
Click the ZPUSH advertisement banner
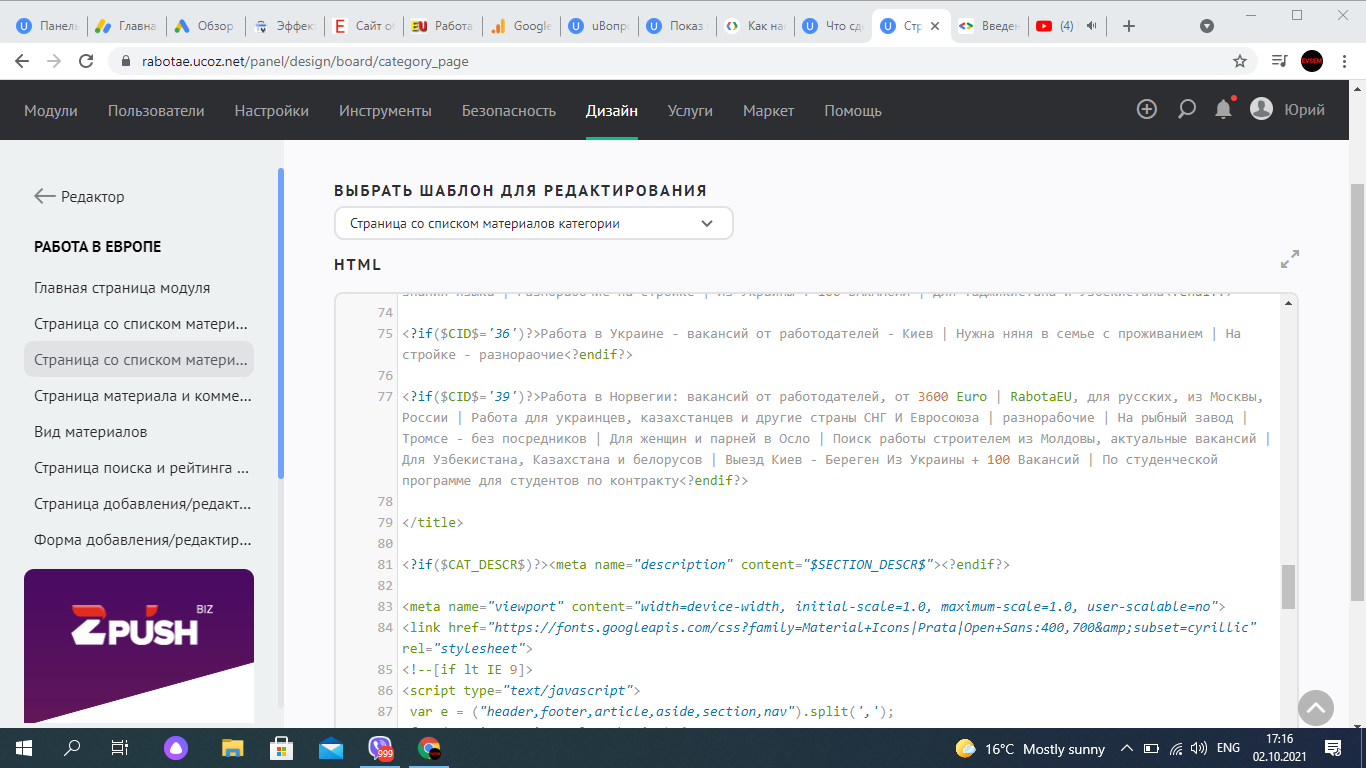(139, 645)
